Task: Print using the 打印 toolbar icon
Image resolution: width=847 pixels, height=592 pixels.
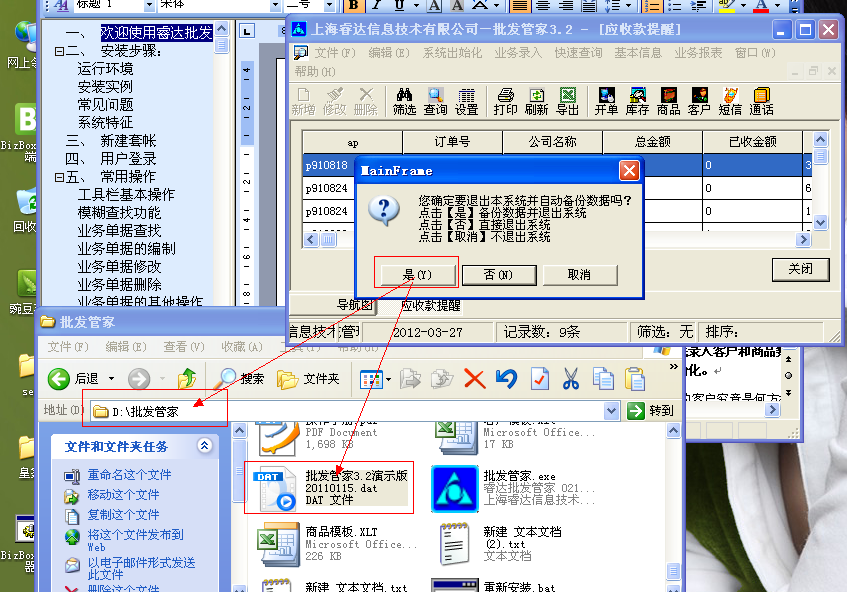Action: (506, 96)
